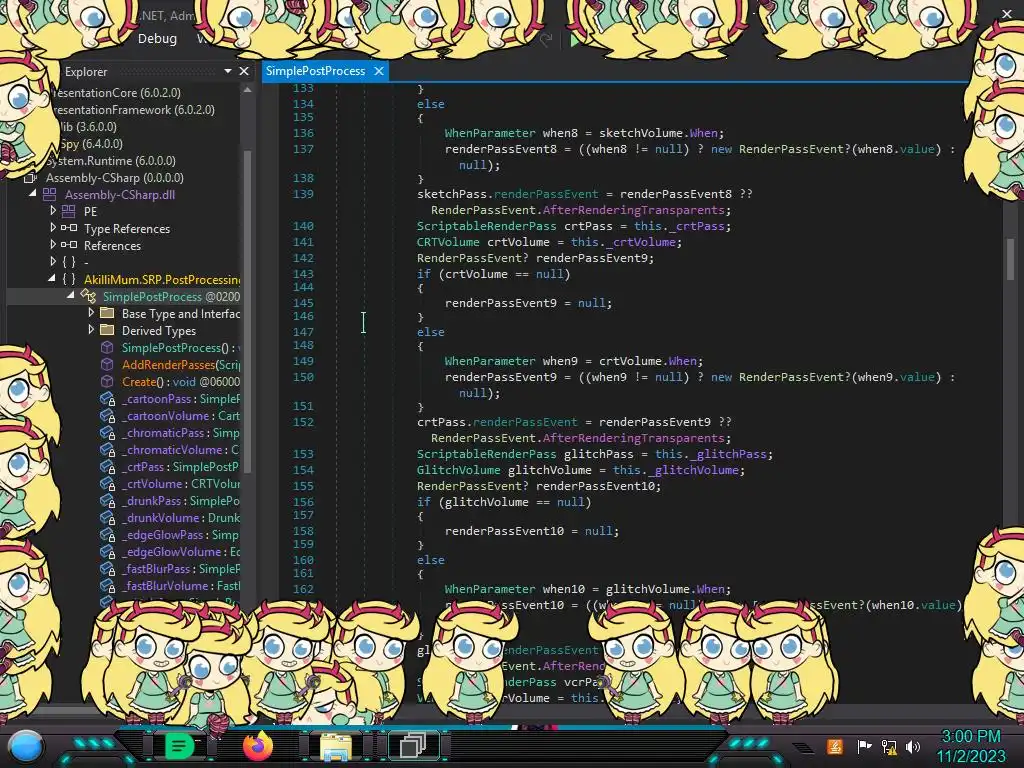
Task: Open the Explorer panel options dropdown
Action: pos(228,71)
